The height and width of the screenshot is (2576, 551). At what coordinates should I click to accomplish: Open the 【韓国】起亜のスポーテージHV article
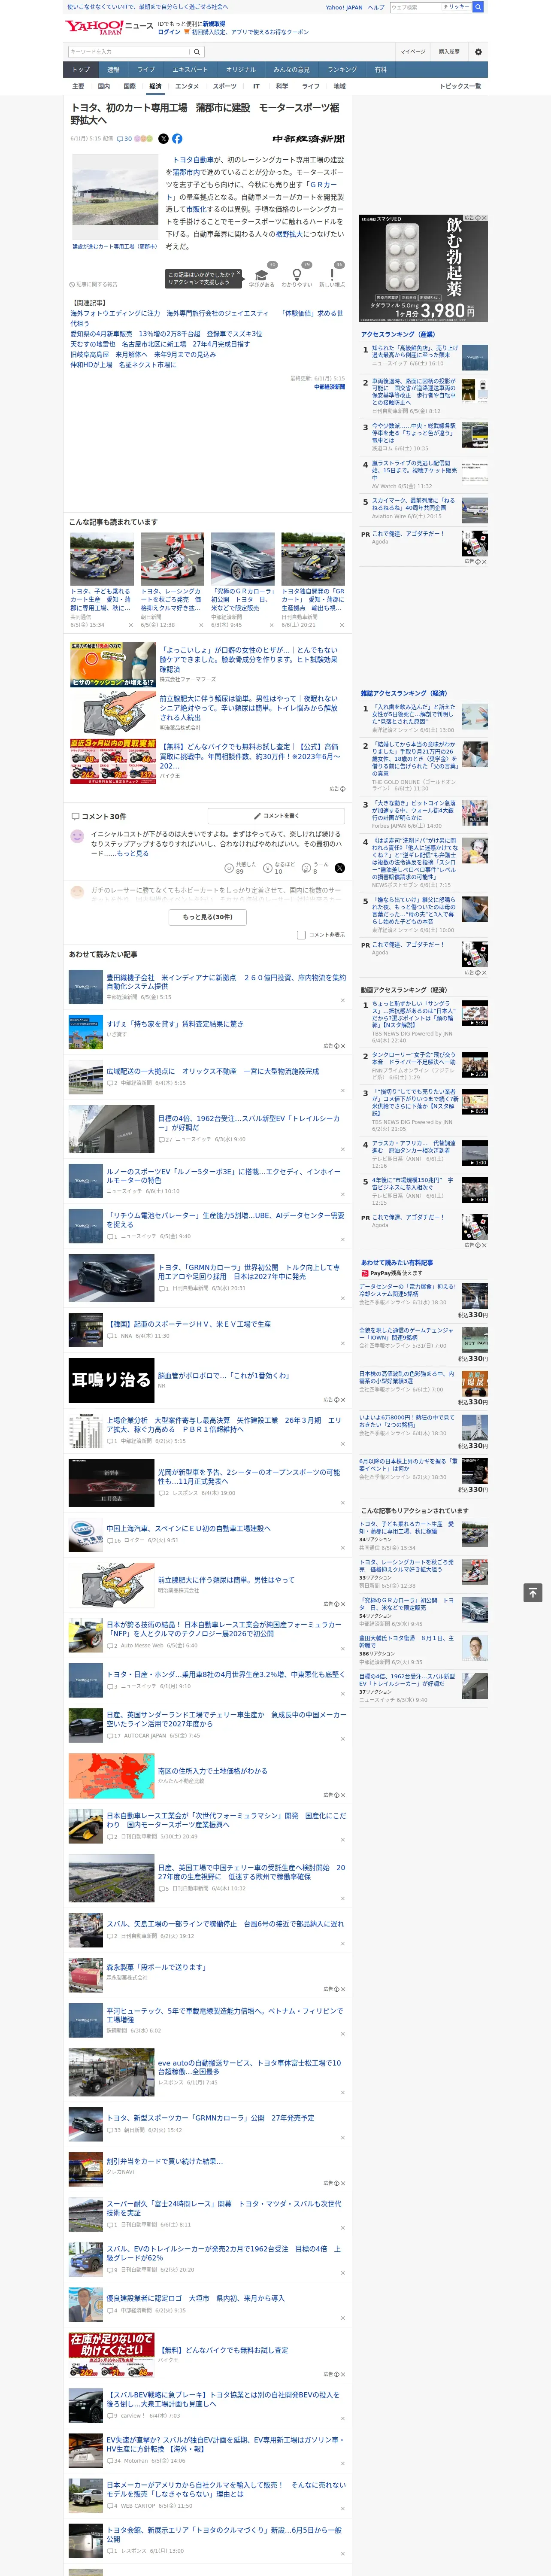tap(188, 1323)
